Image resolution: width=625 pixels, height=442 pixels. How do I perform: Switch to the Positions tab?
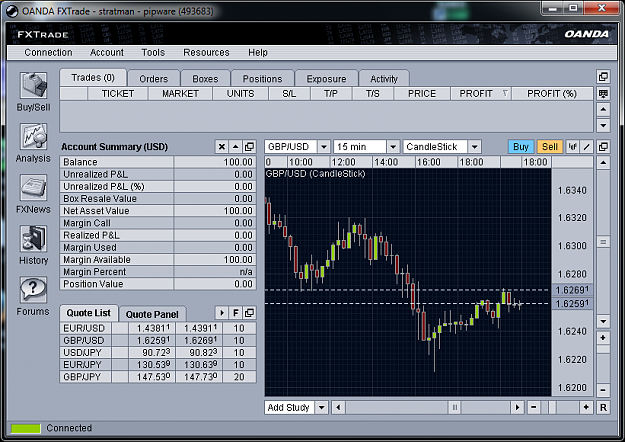262,79
